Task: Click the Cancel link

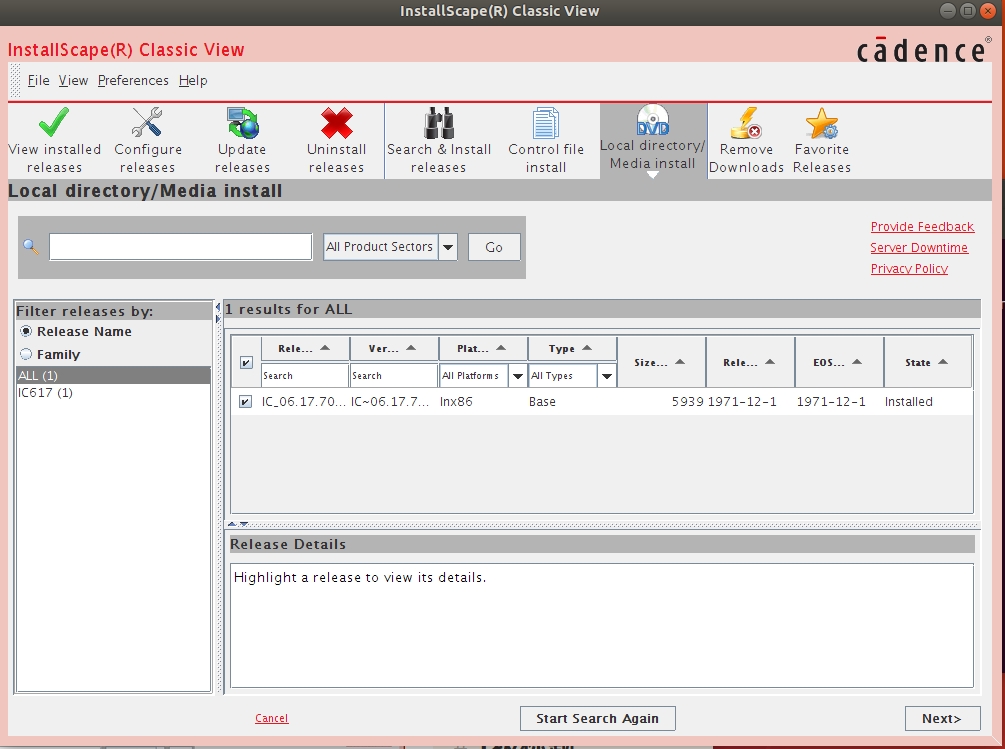Action: 272,718
